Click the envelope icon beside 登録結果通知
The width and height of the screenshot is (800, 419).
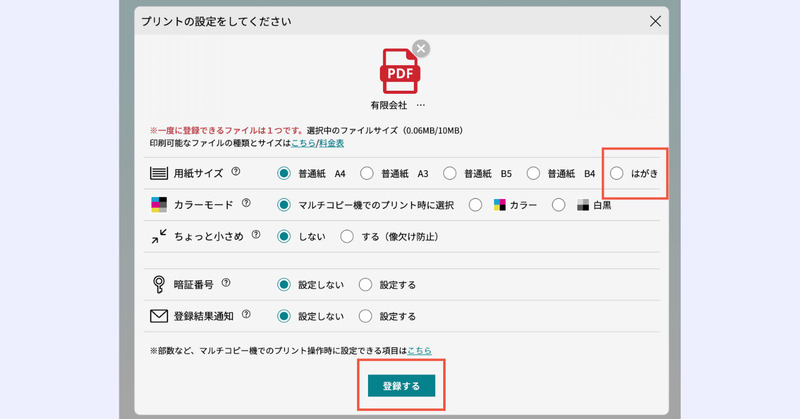pyautogui.click(x=159, y=316)
